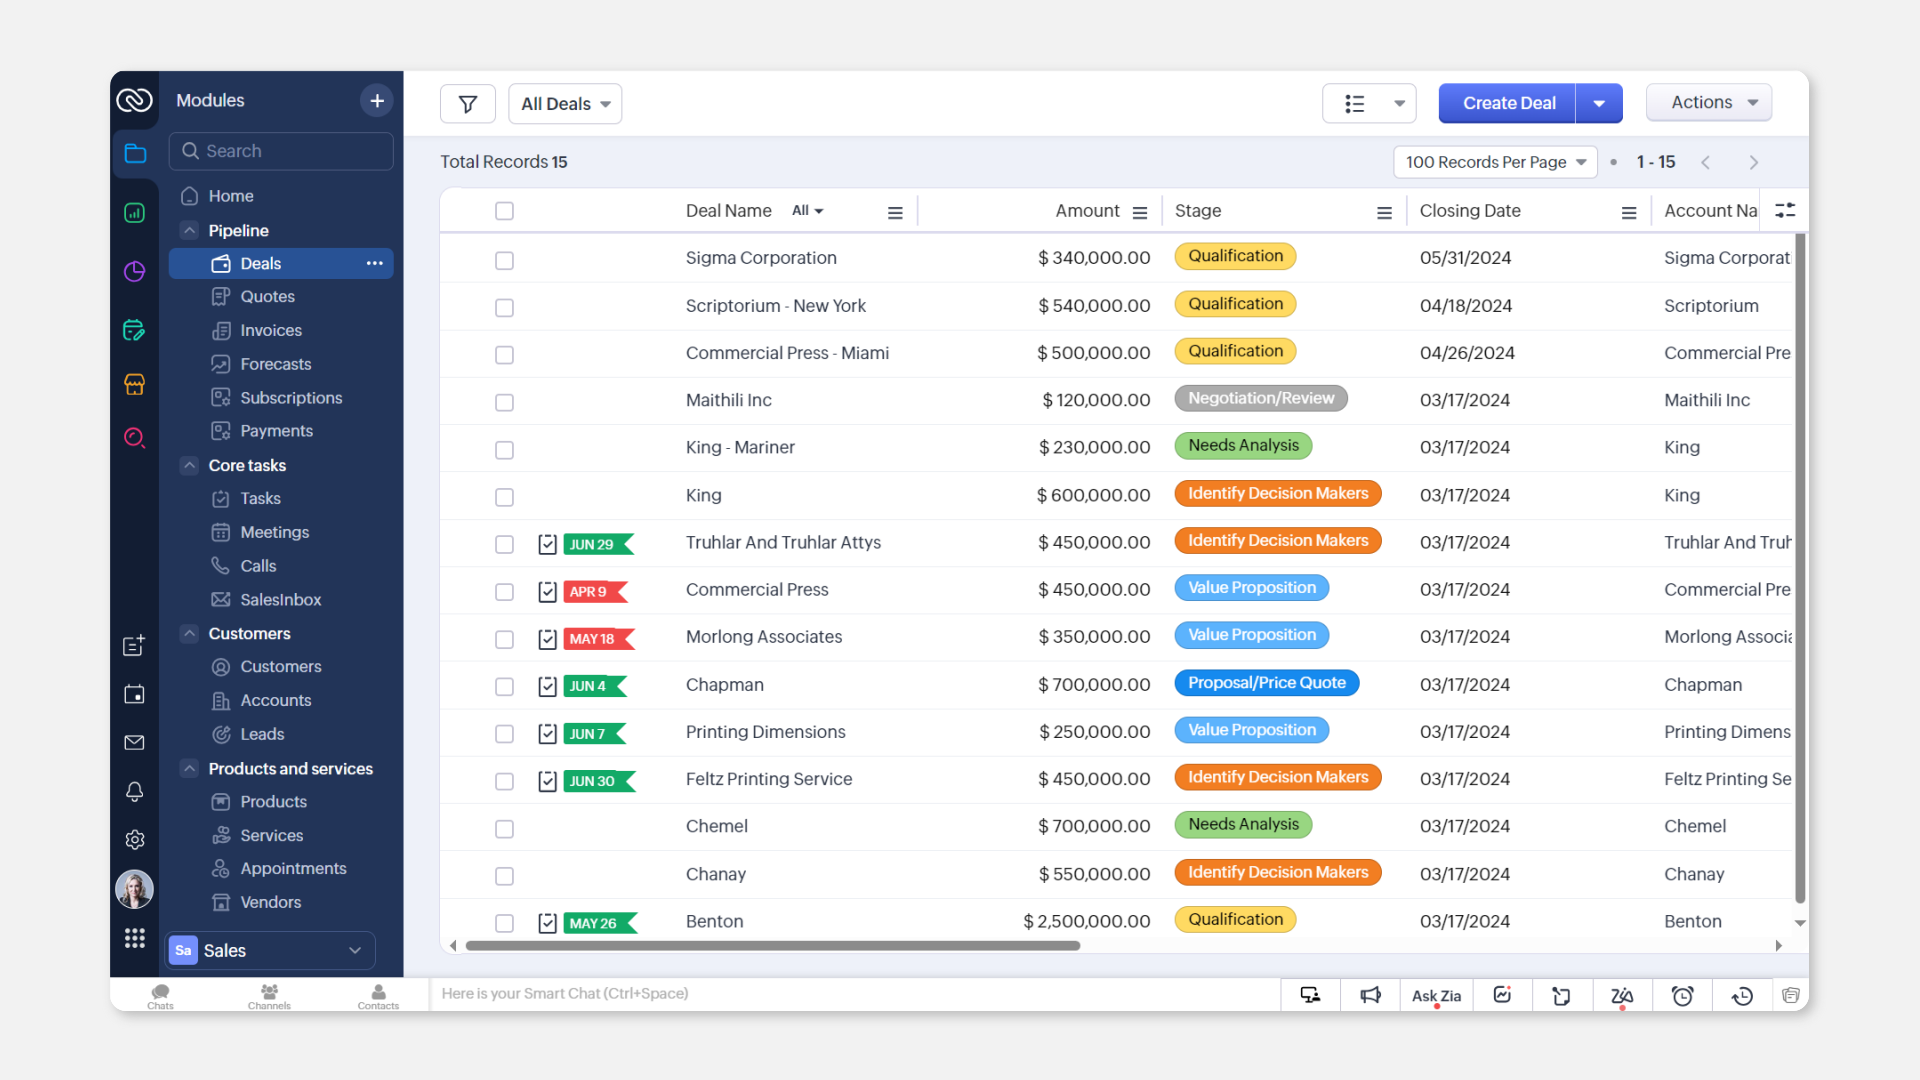Tick the checkbox for the Chapman deal row

pyautogui.click(x=504, y=687)
